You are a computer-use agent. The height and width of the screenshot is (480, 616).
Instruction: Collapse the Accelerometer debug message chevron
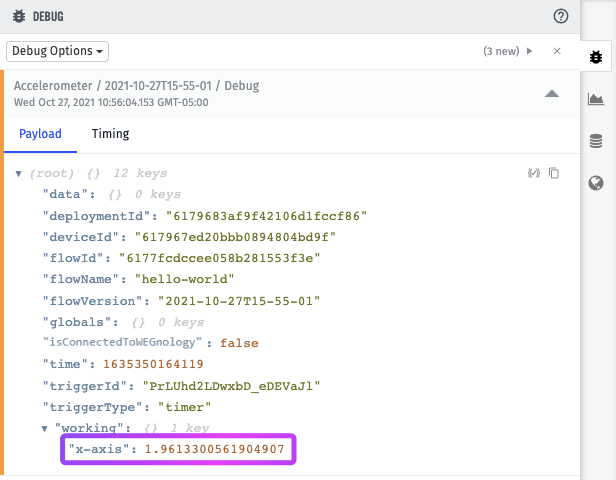pos(552,93)
